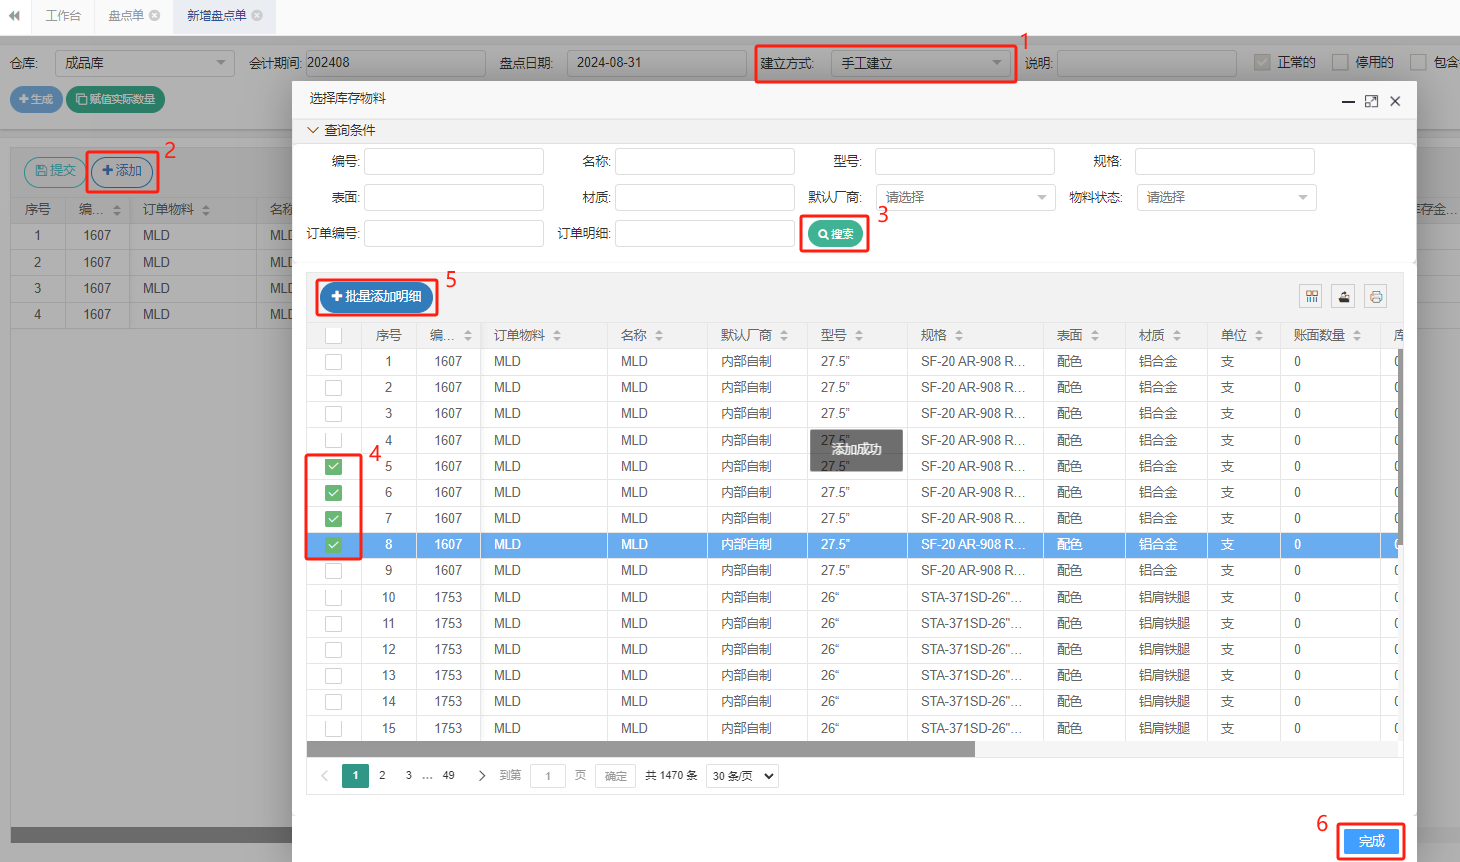Uncheck the checkbox for row 5
This screenshot has height=862, width=1460.
(x=334, y=467)
